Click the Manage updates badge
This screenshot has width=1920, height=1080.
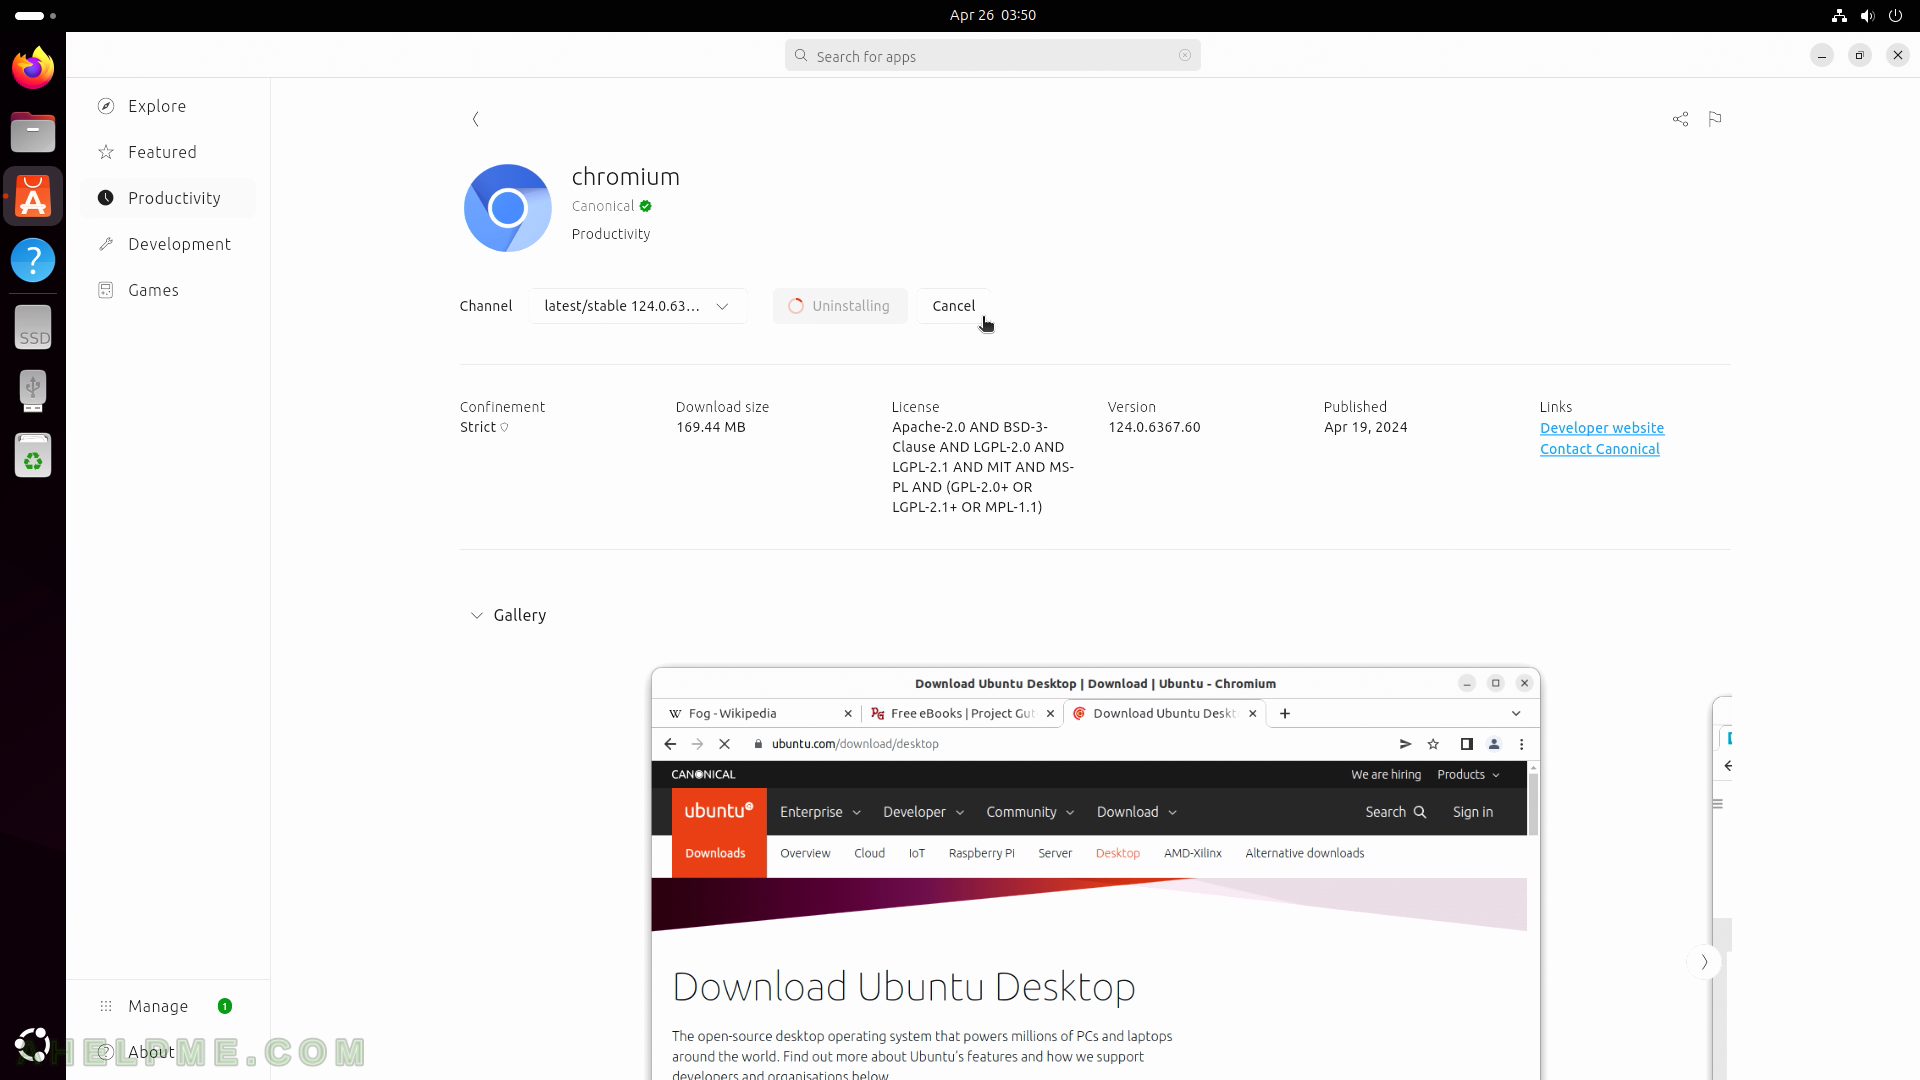tap(225, 1006)
